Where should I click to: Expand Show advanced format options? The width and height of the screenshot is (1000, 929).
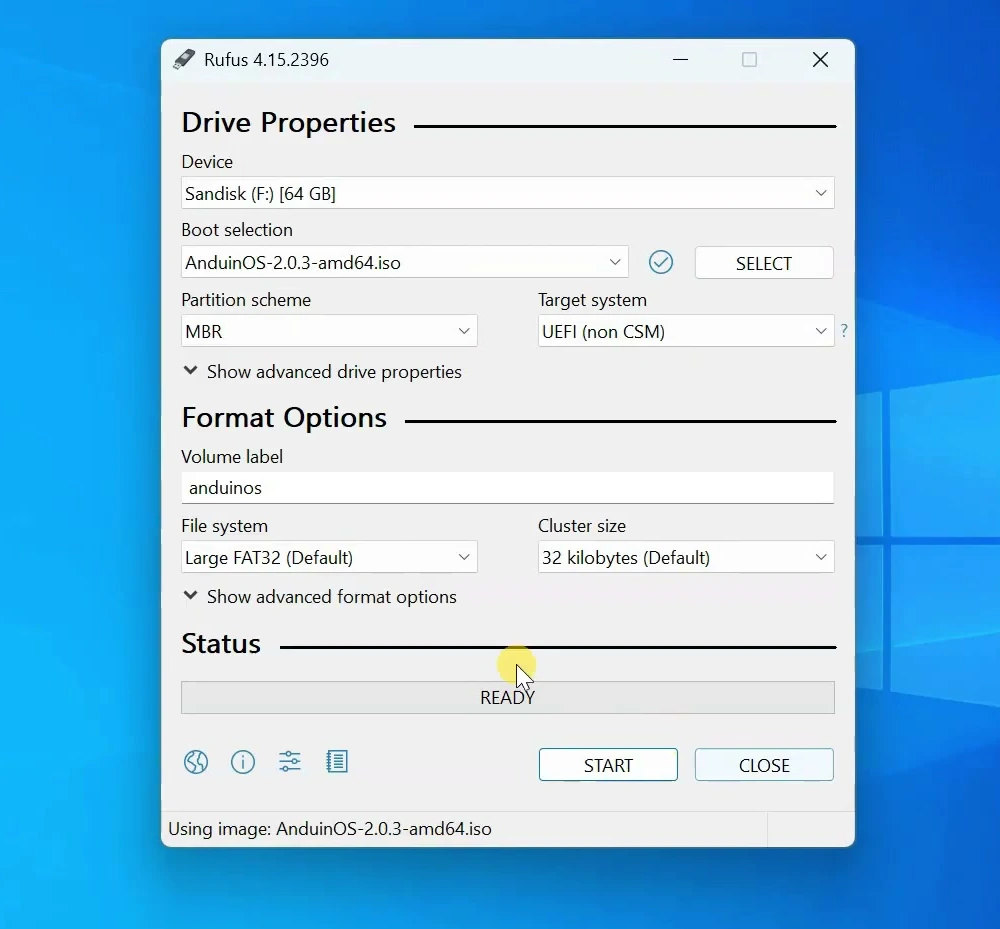pos(320,597)
